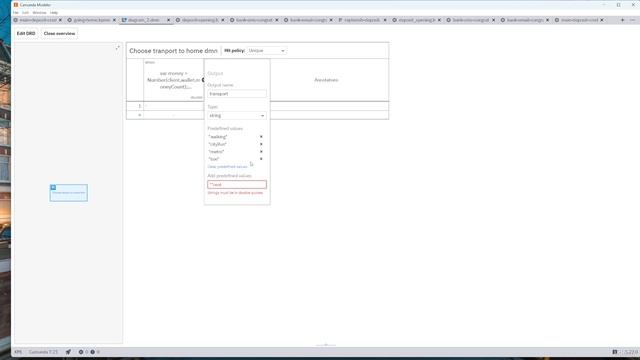640x360 pixels.
Task: Toggle the bottom panel via its handle
Action: point(326,345)
